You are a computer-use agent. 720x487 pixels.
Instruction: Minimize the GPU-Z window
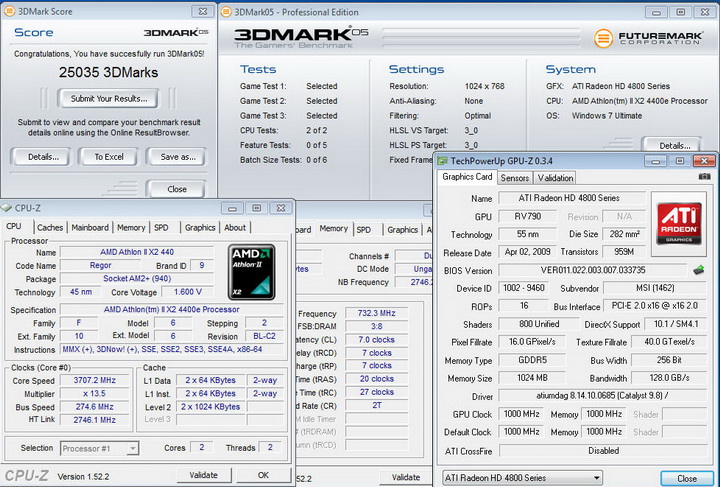coord(656,161)
